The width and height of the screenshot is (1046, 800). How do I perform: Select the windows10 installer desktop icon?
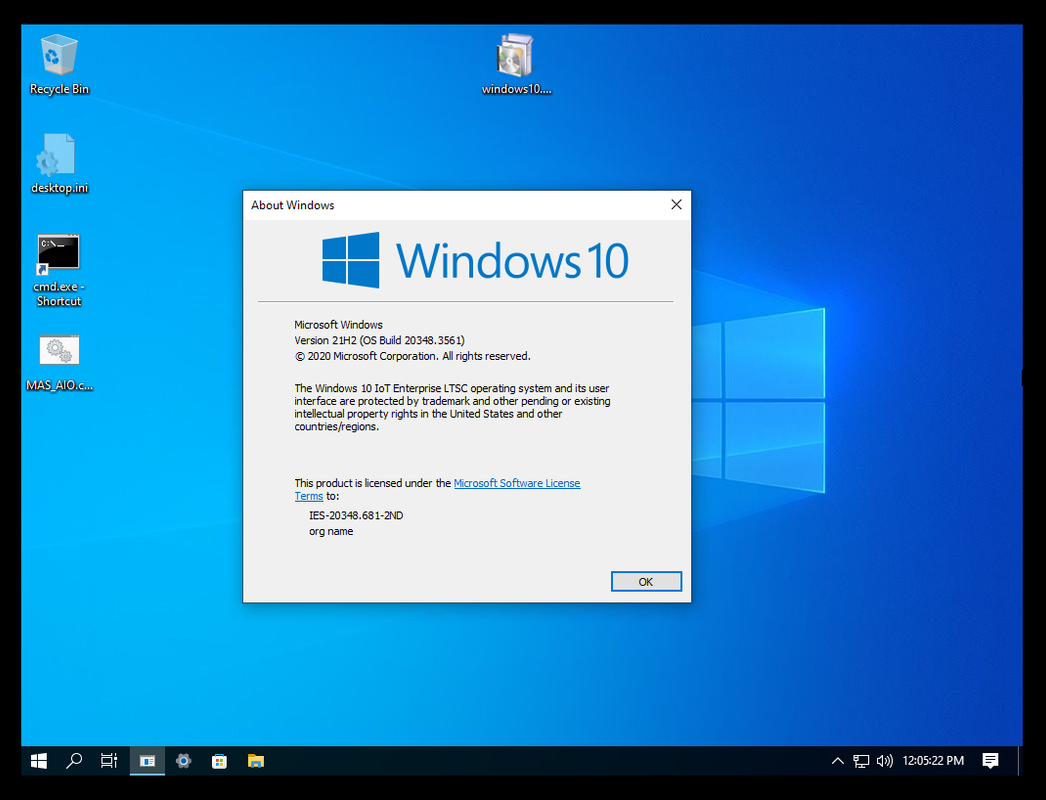(x=516, y=64)
